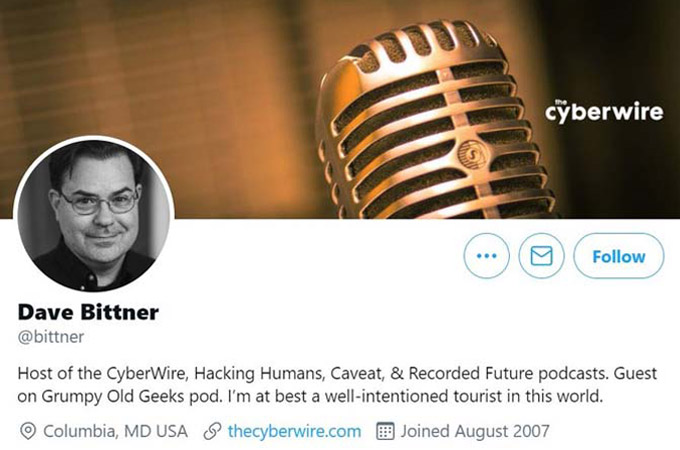Open Dave Bittner's profile photo
Screen dimensions: 680x450
(x=94, y=214)
